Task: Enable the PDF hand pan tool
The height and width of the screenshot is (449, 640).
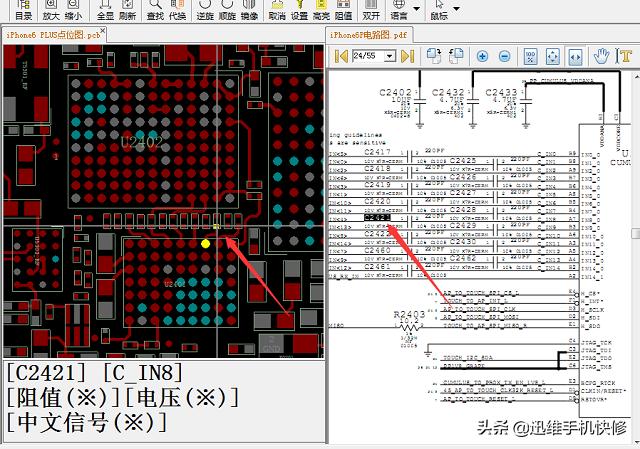Action: click(602, 56)
